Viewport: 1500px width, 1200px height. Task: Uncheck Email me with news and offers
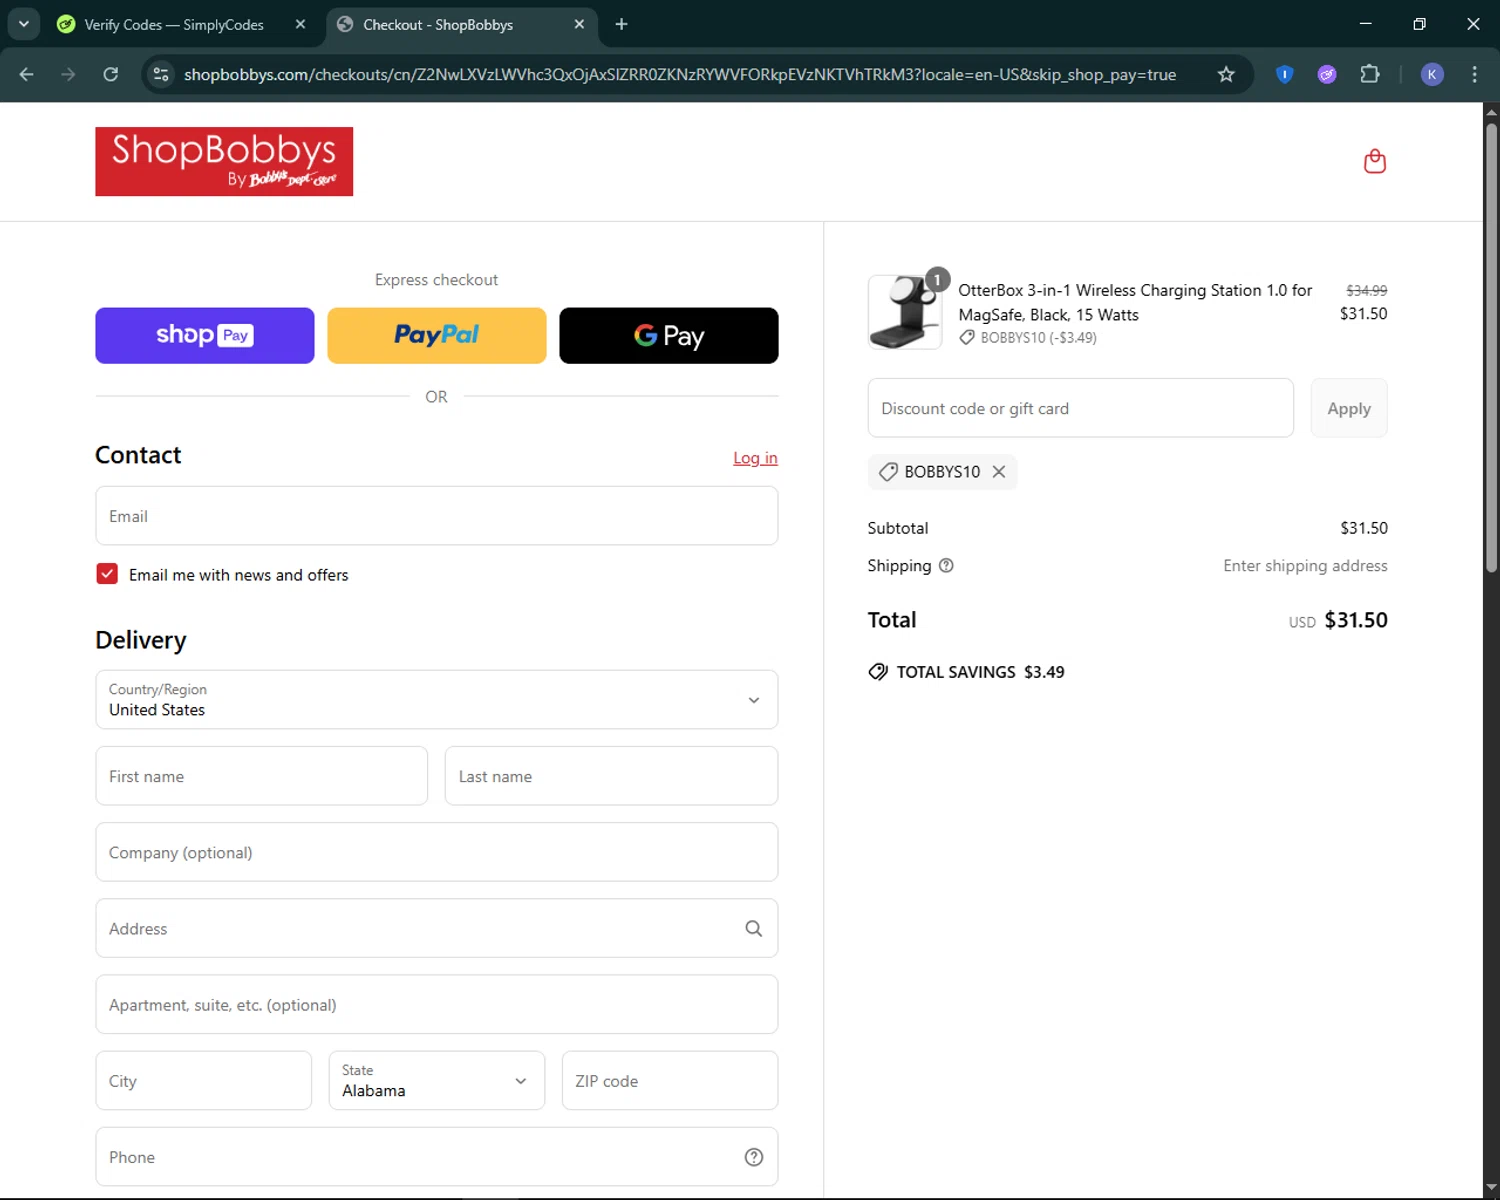(x=107, y=574)
